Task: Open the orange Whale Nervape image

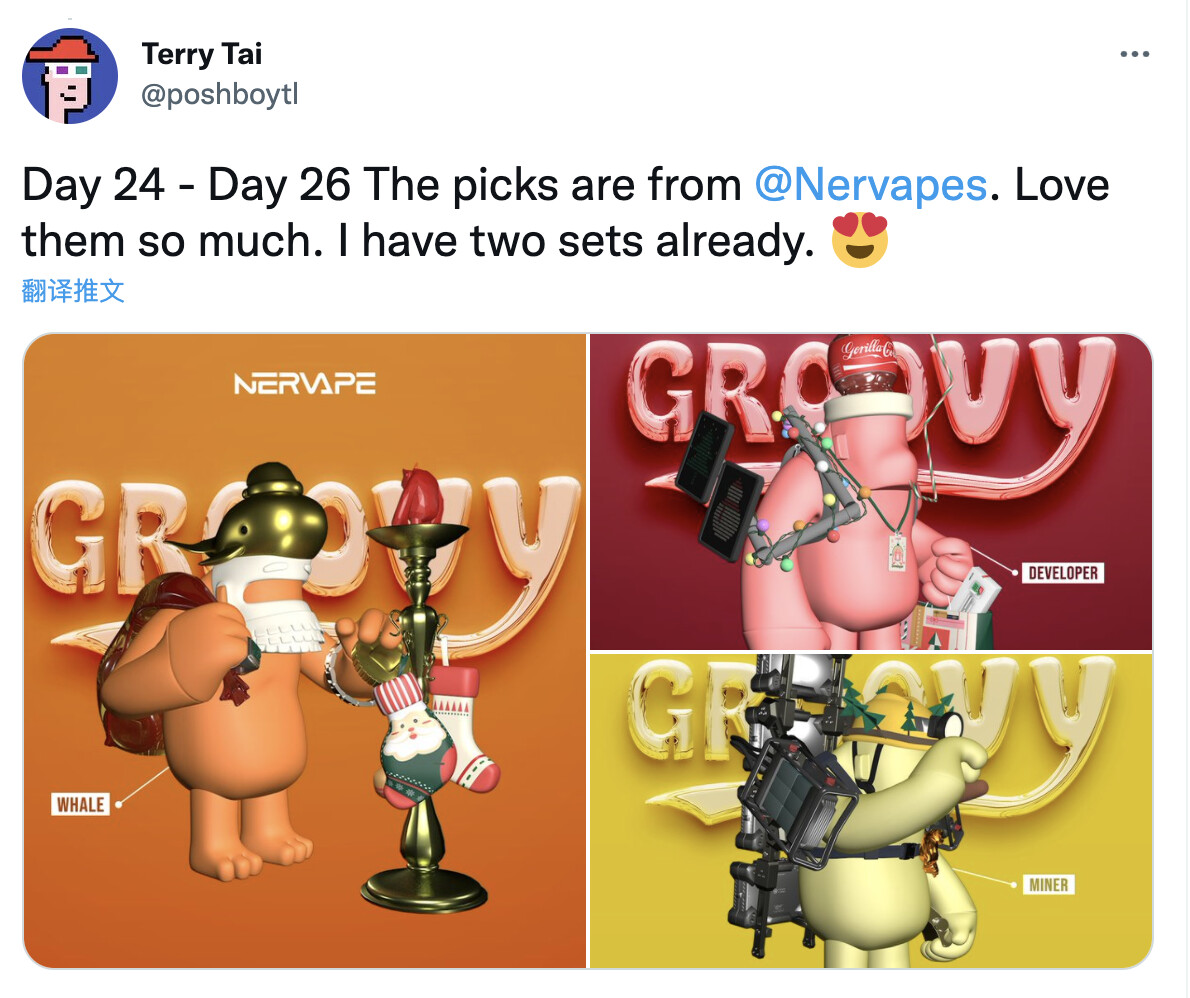Action: click(305, 650)
